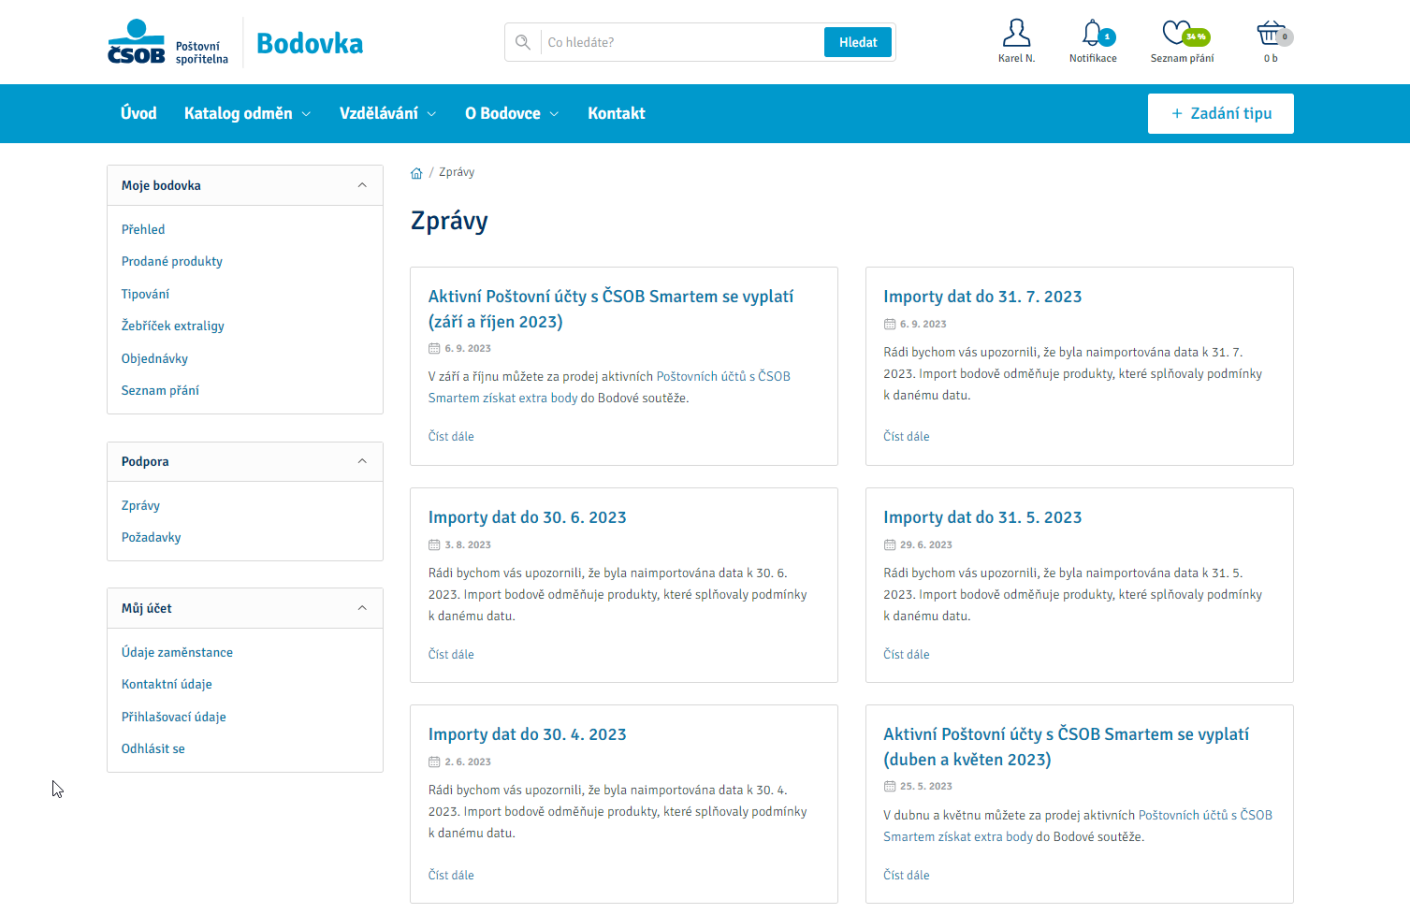
Task: Collapse the Podpora sidebar panel
Action: click(x=362, y=461)
